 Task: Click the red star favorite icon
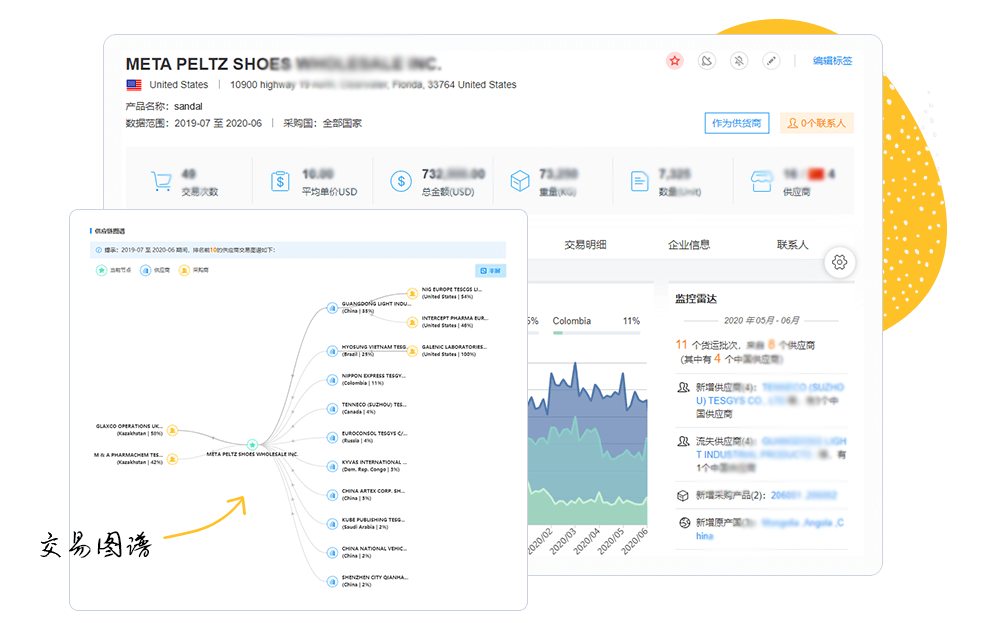click(x=675, y=61)
